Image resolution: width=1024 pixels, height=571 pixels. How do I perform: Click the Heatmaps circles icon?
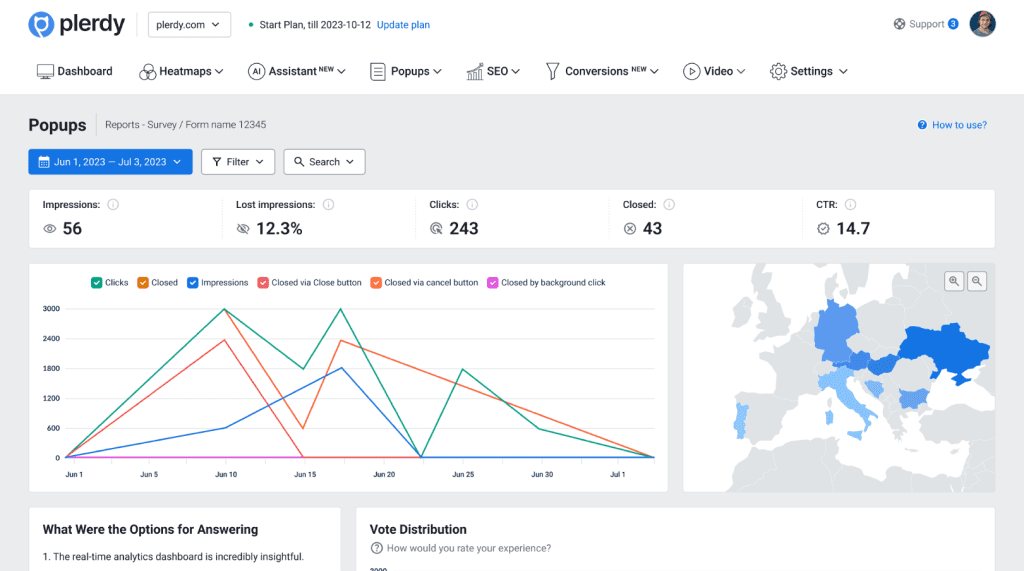[148, 71]
